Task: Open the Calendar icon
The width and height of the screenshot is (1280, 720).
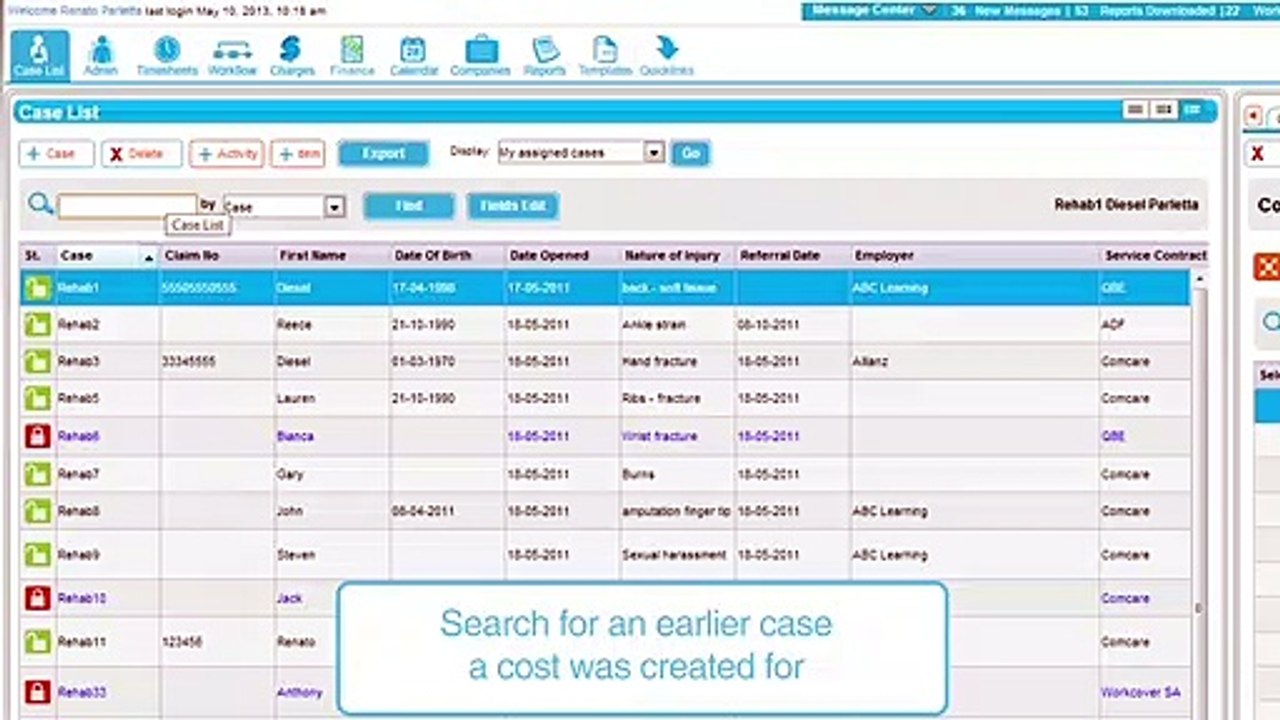Action: [x=413, y=54]
